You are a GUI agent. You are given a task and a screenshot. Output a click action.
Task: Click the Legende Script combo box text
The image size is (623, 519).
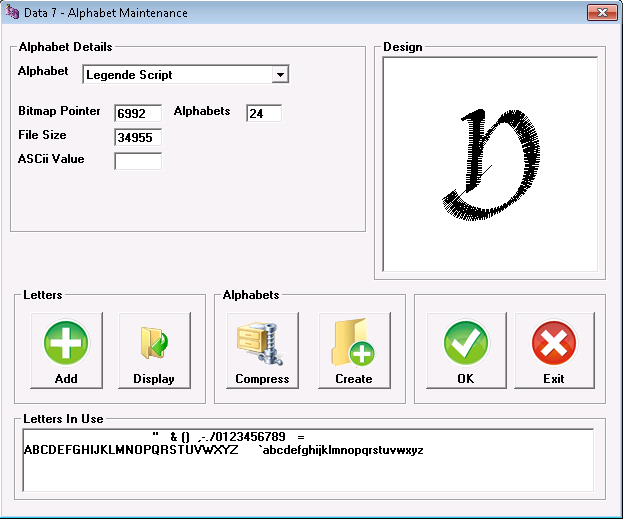pyautogui.click(x=129, y=75)
